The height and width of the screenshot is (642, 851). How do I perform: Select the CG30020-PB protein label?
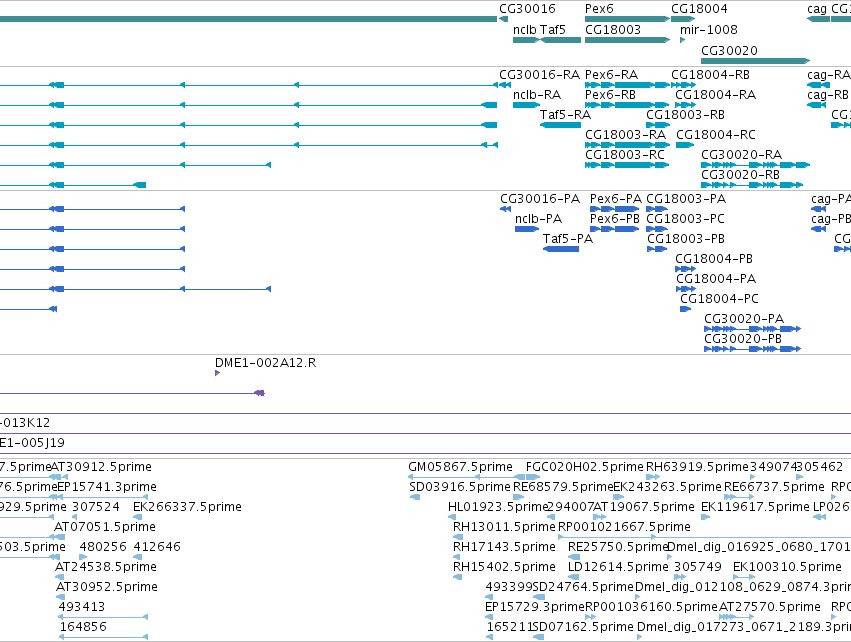[x=742, y=339]
